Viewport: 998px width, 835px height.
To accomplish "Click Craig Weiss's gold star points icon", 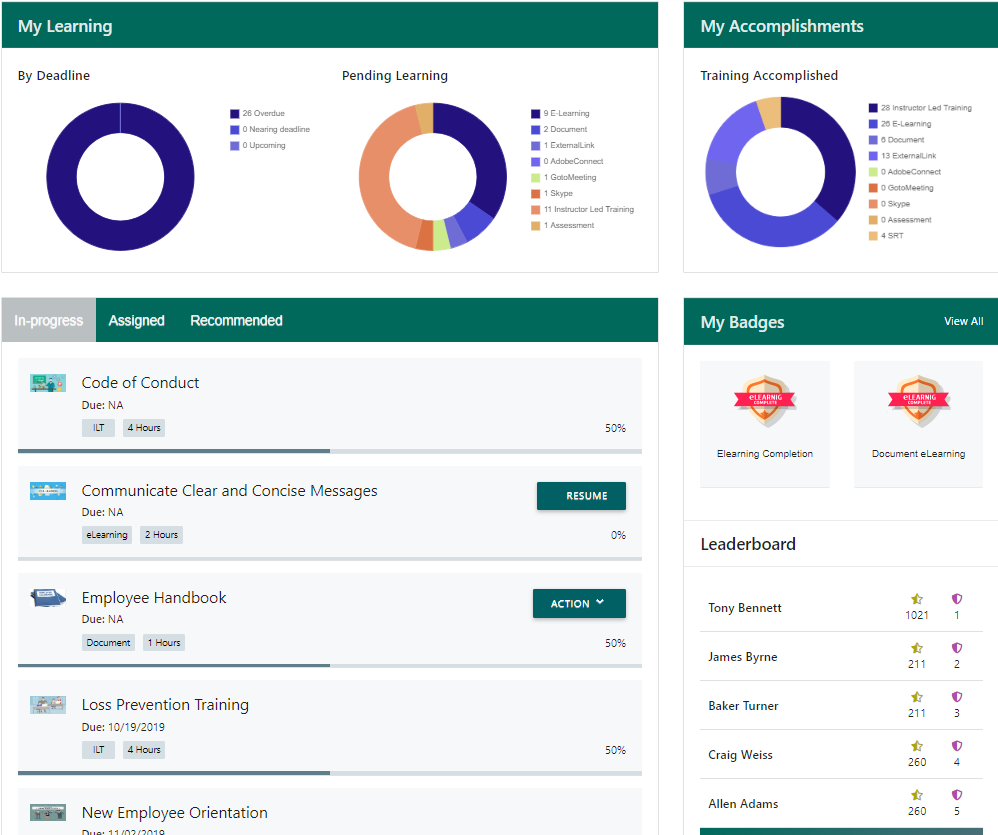I will [917, 746].
